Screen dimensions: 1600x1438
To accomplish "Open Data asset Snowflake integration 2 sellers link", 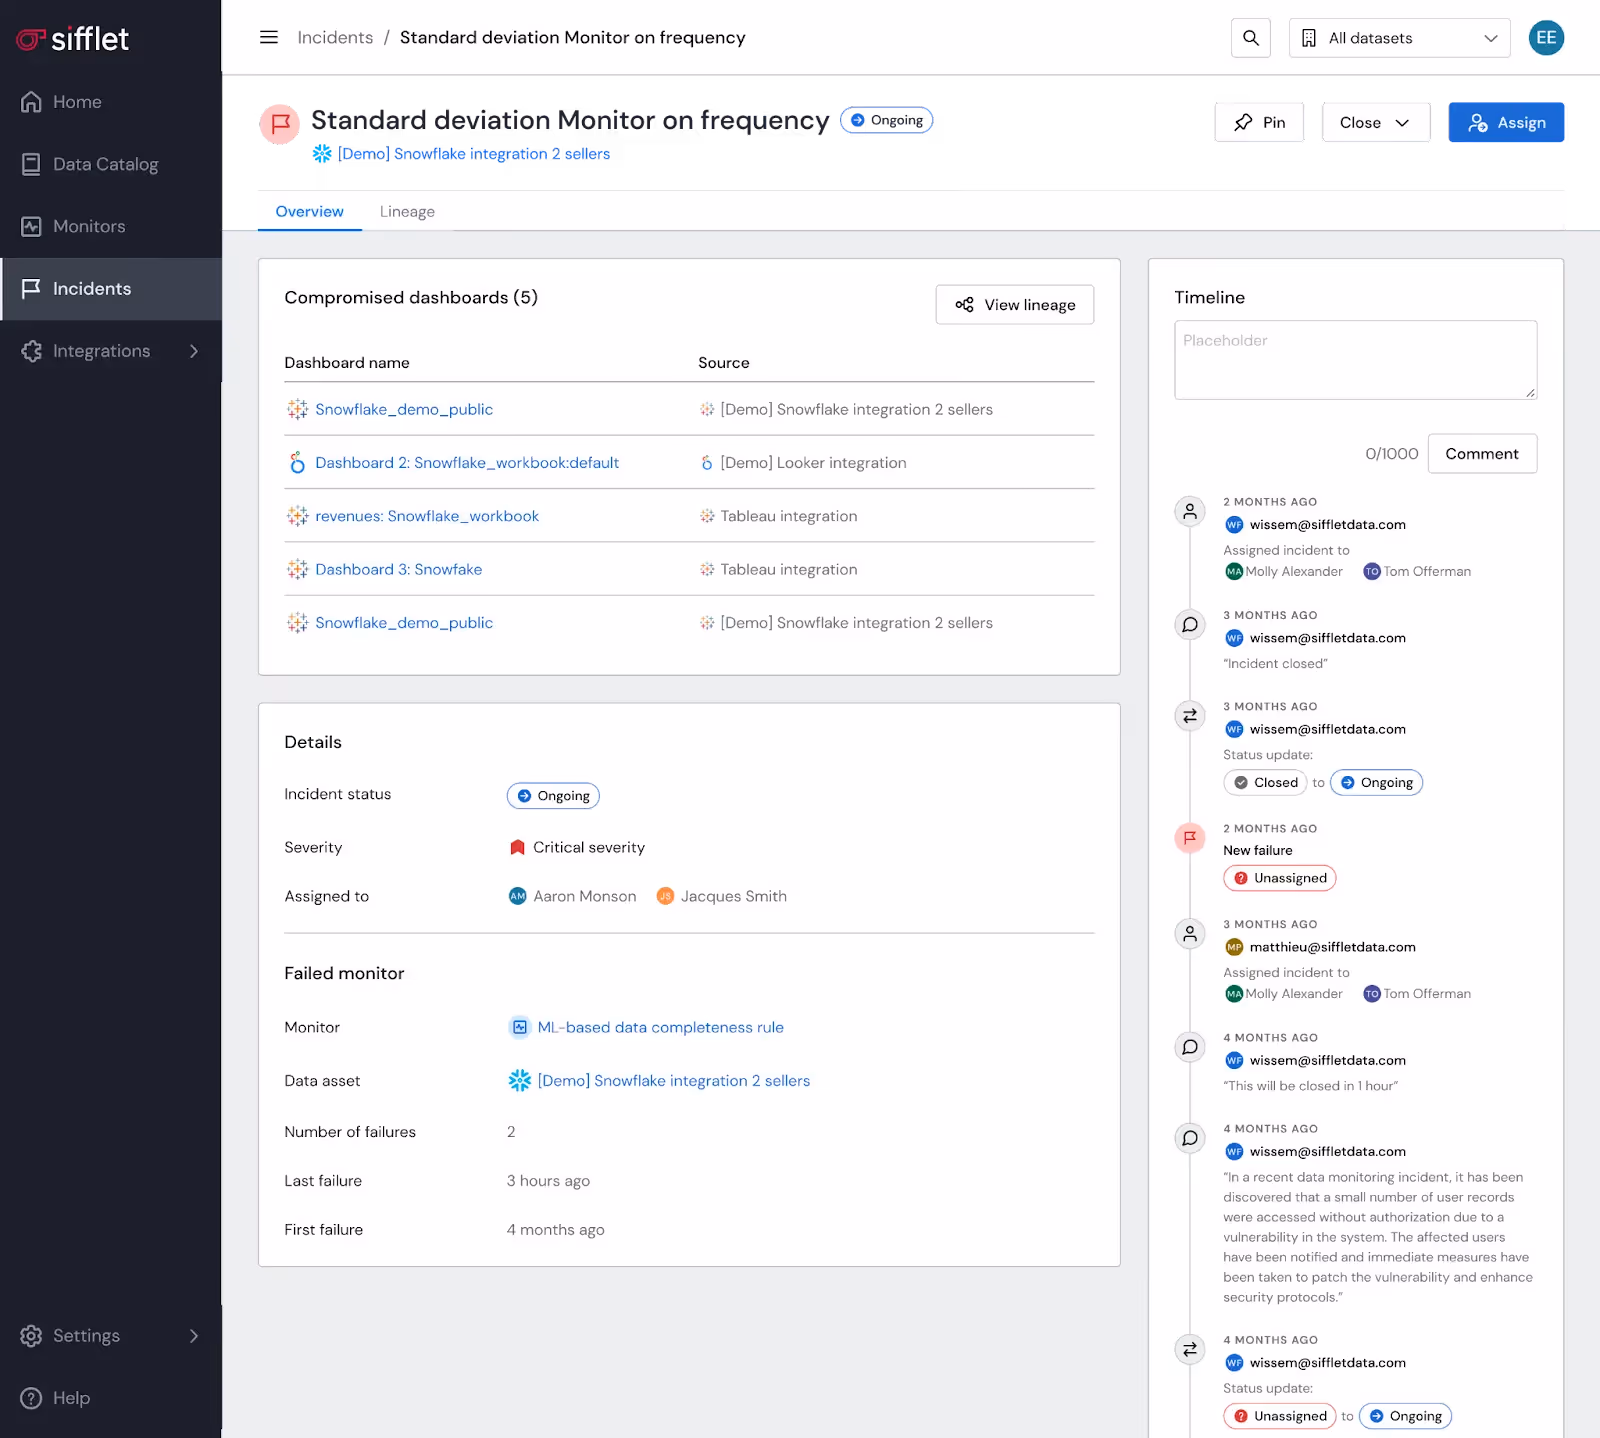I will click(x=673, y=1081).
